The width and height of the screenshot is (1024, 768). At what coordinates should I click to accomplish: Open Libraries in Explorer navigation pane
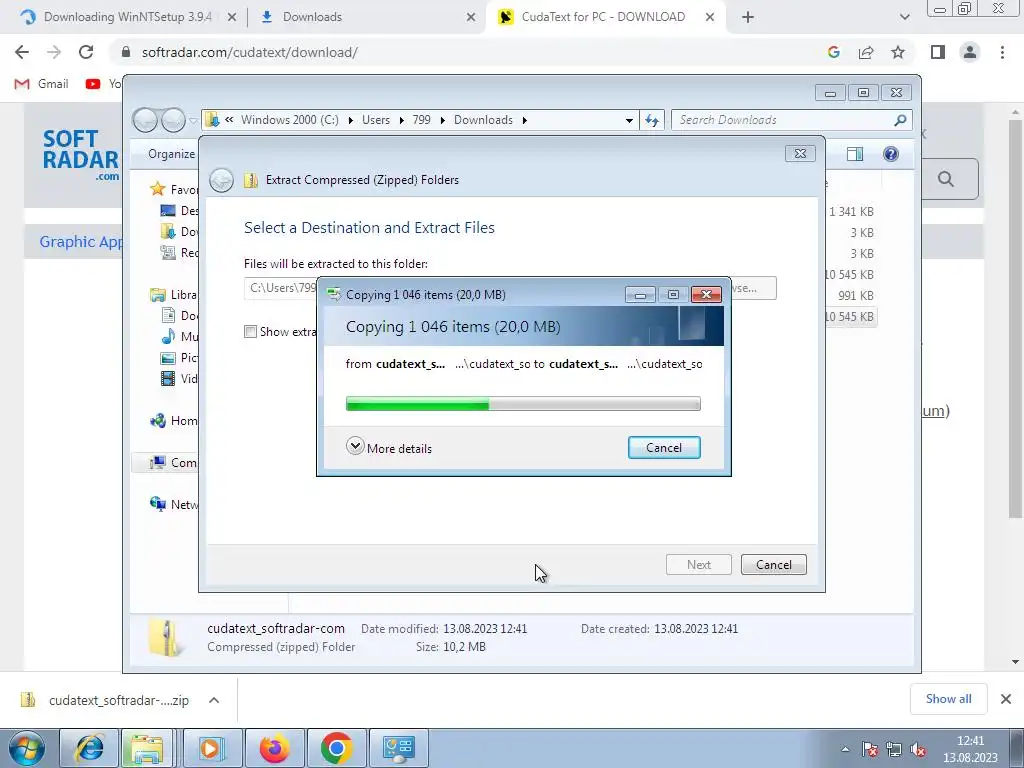(x=174, y=295)
